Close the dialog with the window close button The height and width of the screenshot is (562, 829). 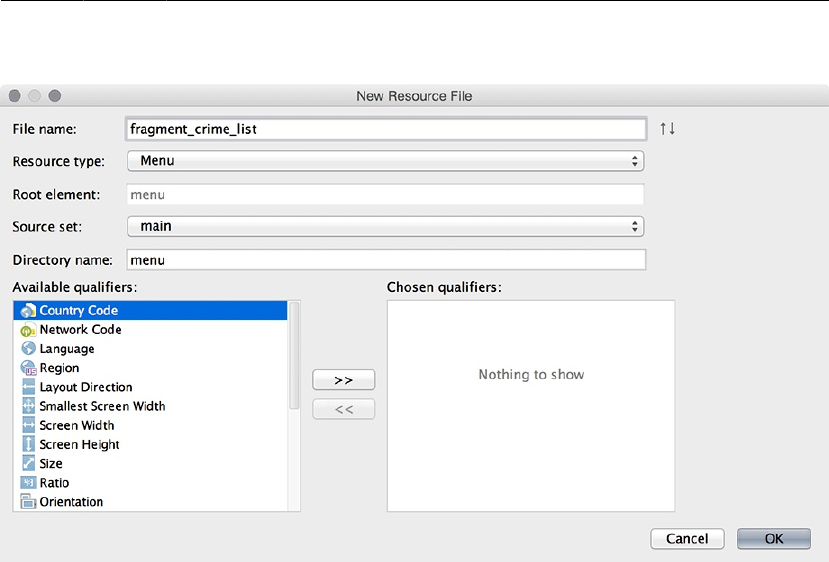(15, 96)
